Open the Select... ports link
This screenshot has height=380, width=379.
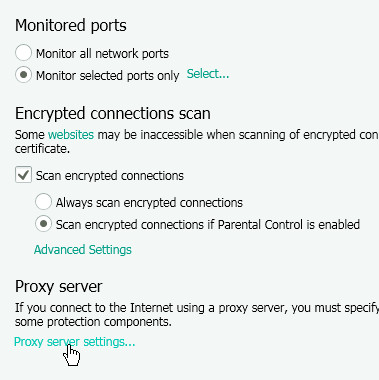pyautogui.click(x=208, y=74)
